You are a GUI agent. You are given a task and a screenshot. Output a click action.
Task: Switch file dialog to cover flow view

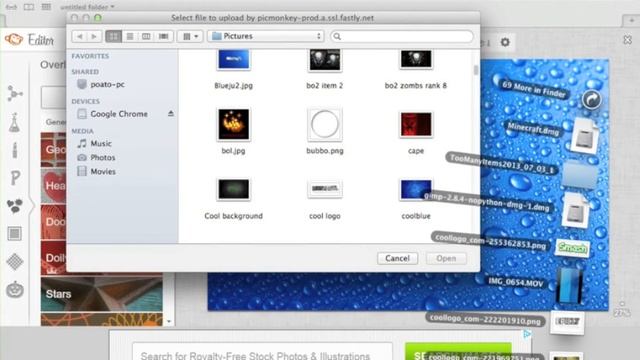click(164, 36)
